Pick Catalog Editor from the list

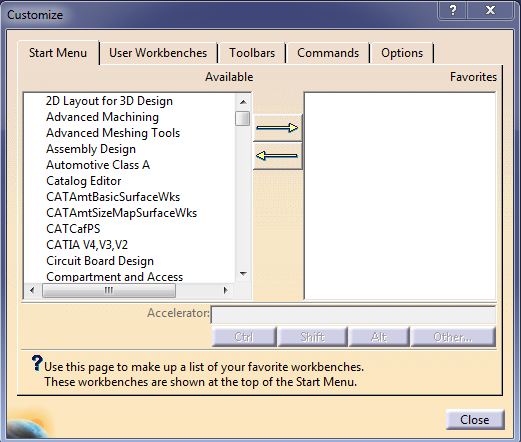click(x=83, y=181)
